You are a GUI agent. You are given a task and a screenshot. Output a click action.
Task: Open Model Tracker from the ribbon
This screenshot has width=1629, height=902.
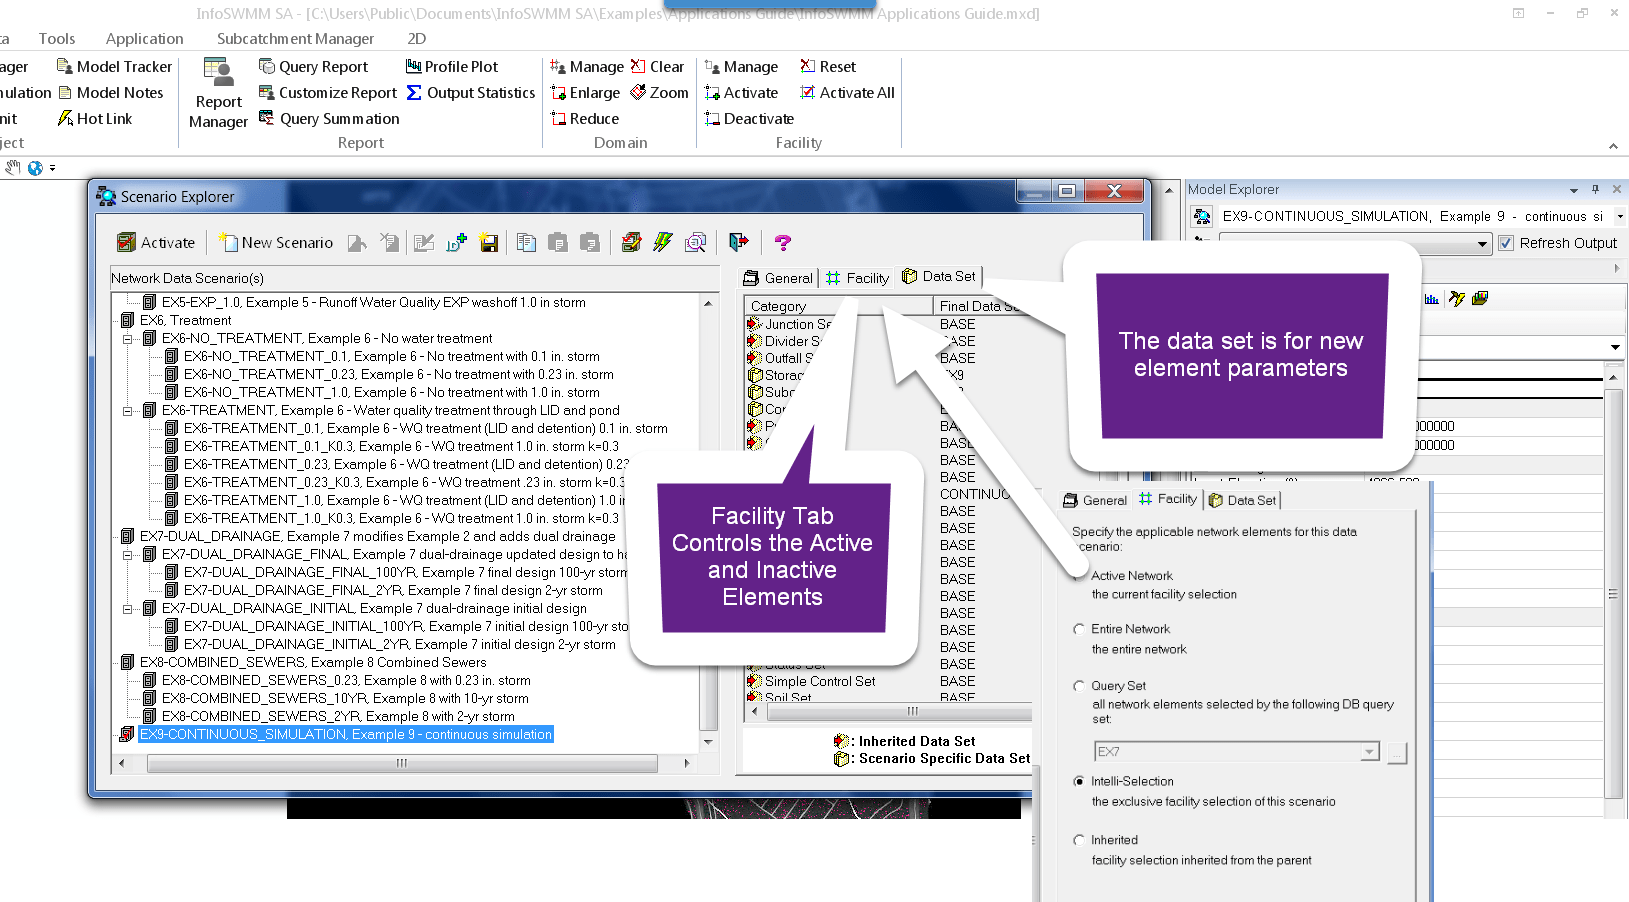[x=114, y=66]
